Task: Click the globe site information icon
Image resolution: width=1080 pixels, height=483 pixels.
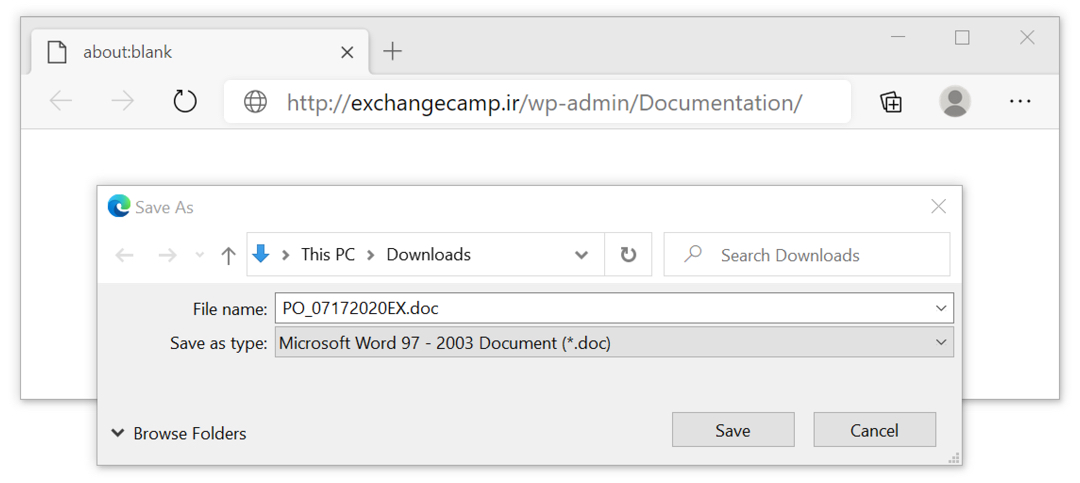Action: 256,102
